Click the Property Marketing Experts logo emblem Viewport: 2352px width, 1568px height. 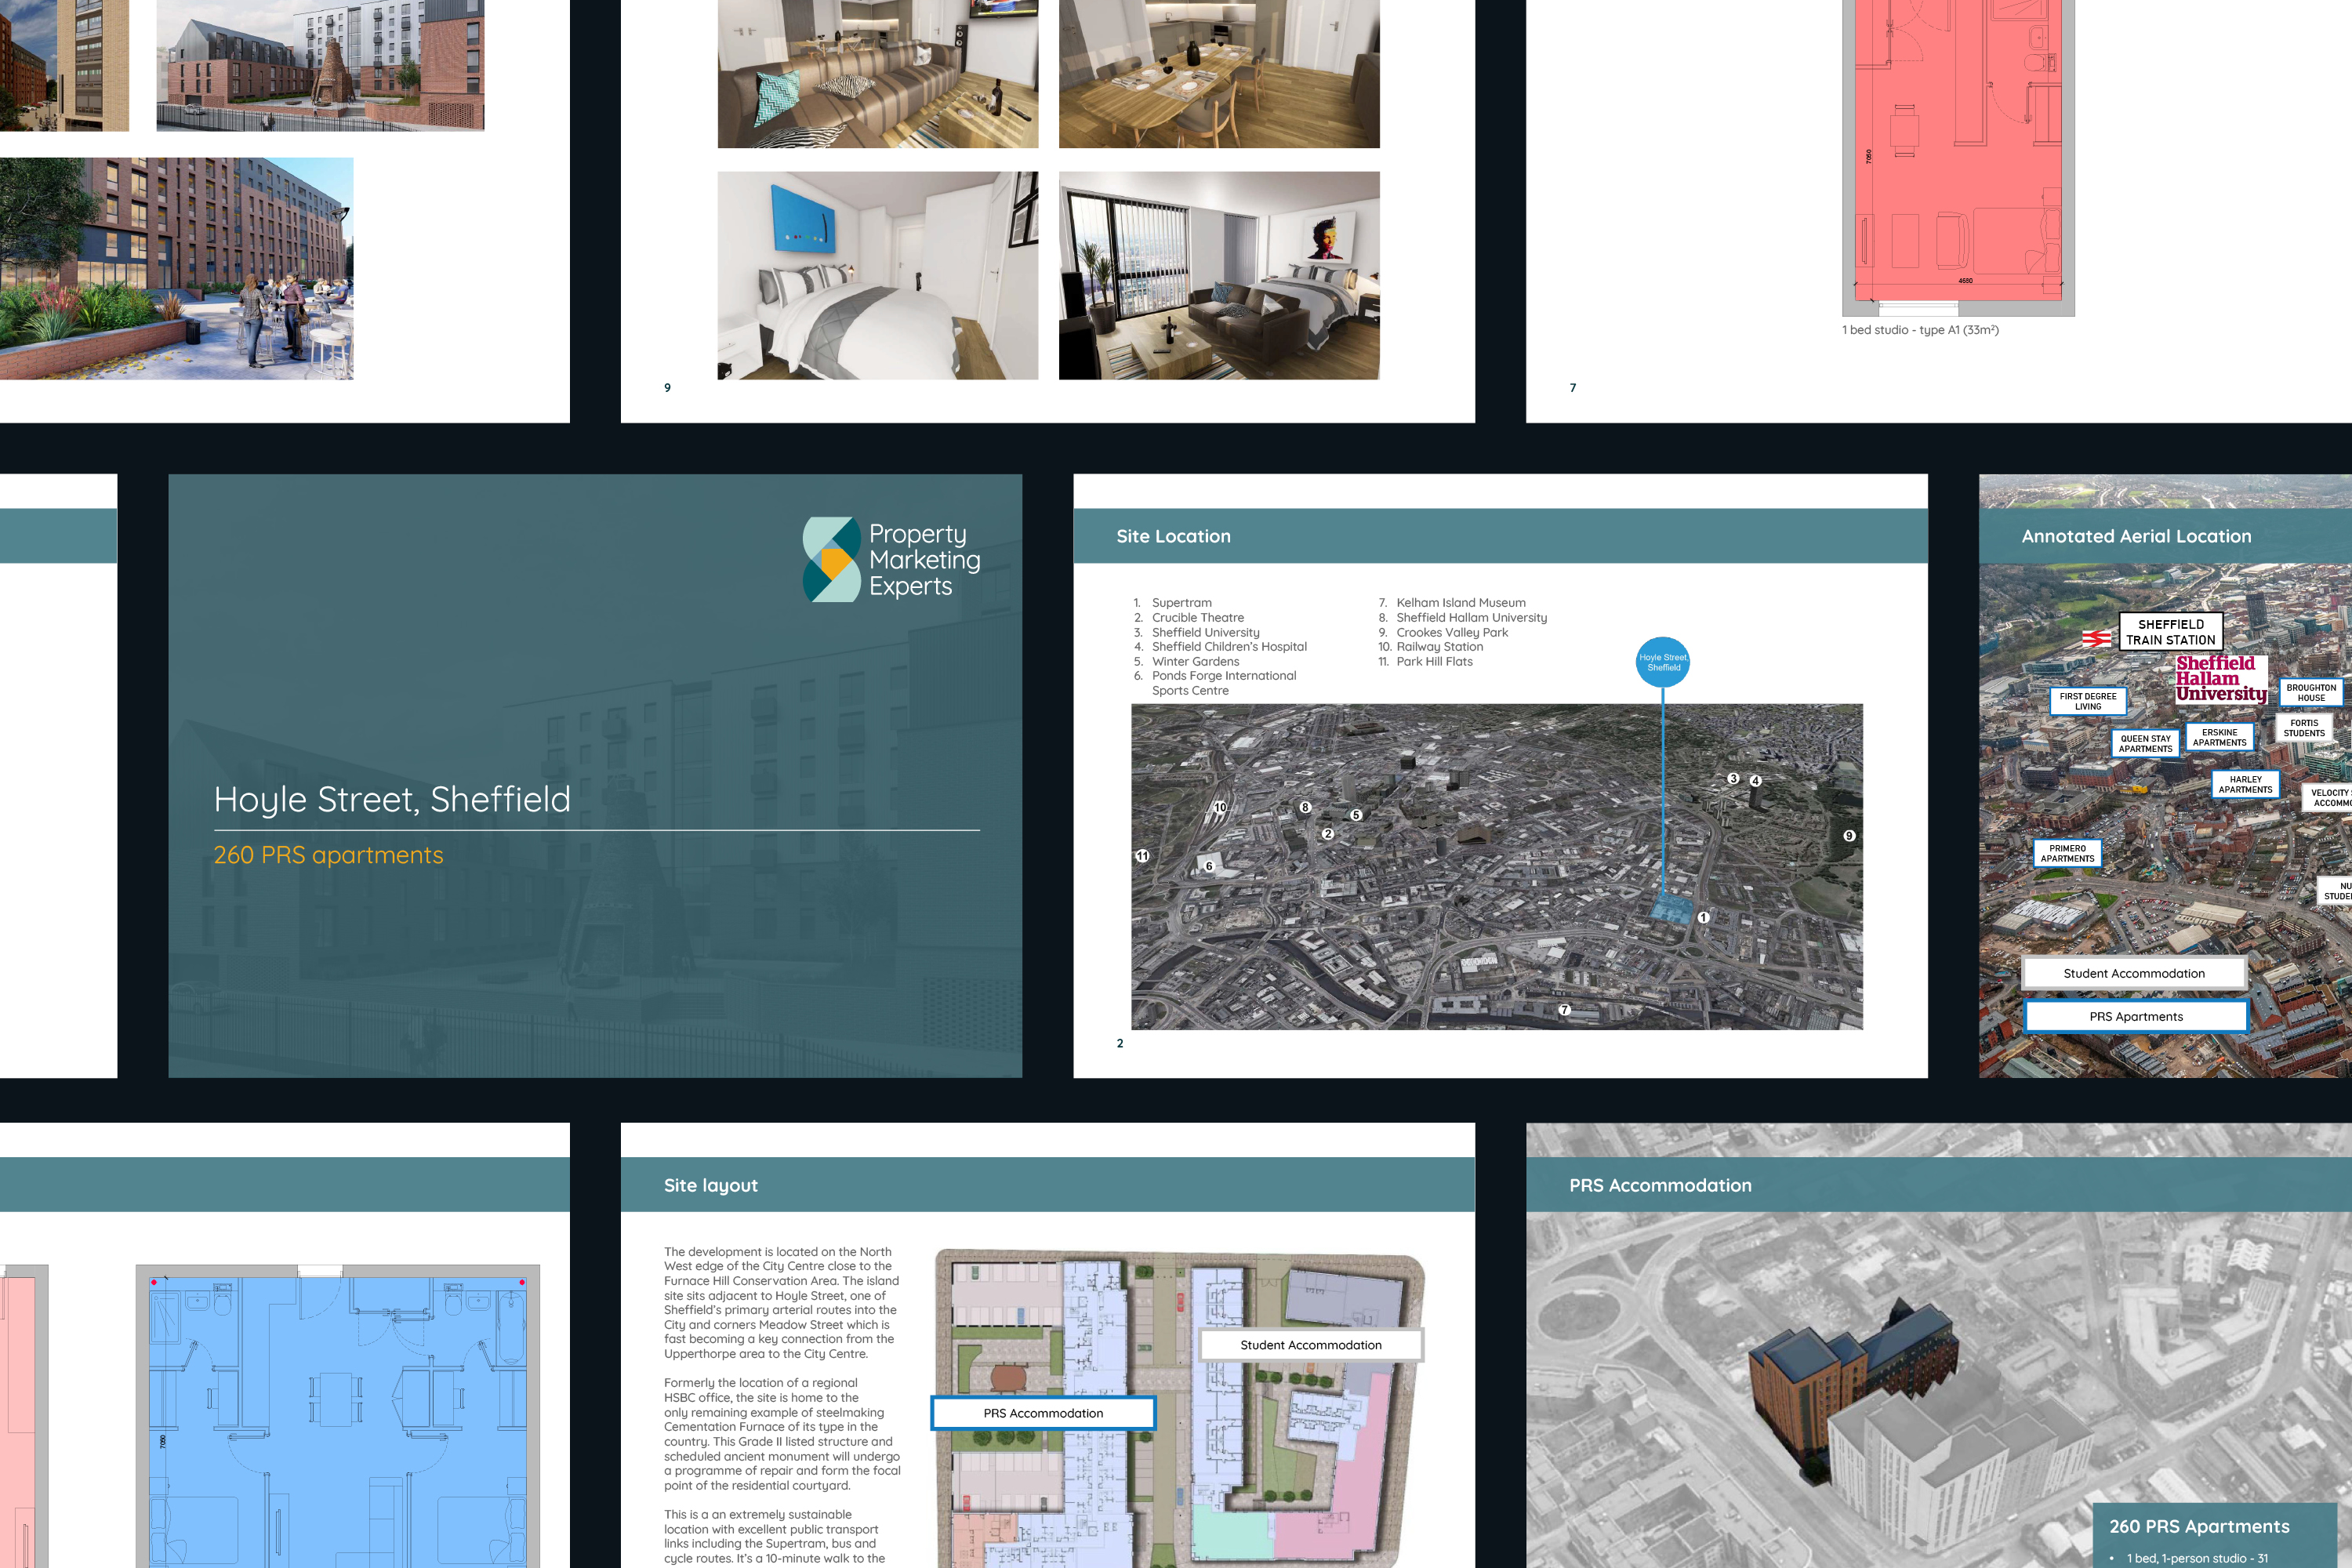831,559
